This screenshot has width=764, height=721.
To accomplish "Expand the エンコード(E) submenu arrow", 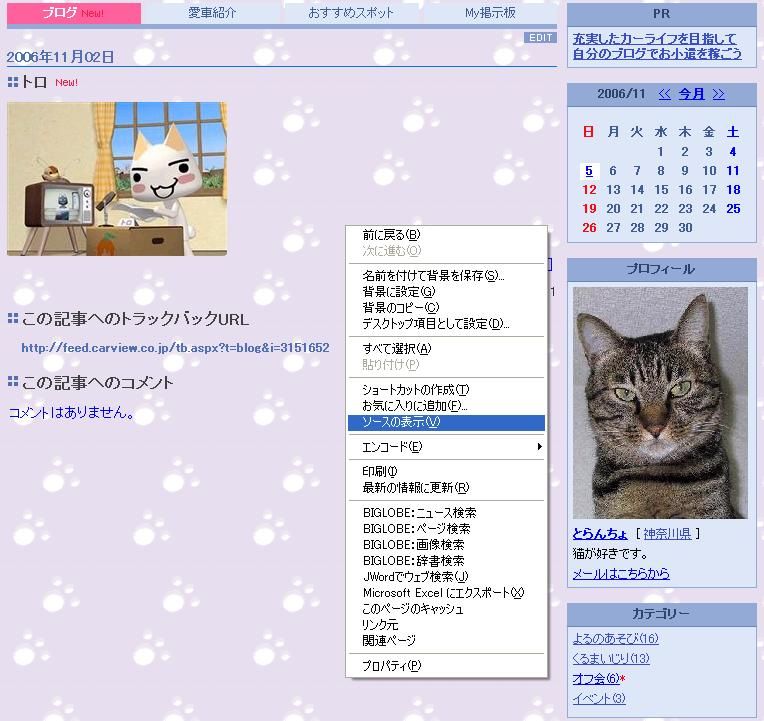I will point(539,447).
